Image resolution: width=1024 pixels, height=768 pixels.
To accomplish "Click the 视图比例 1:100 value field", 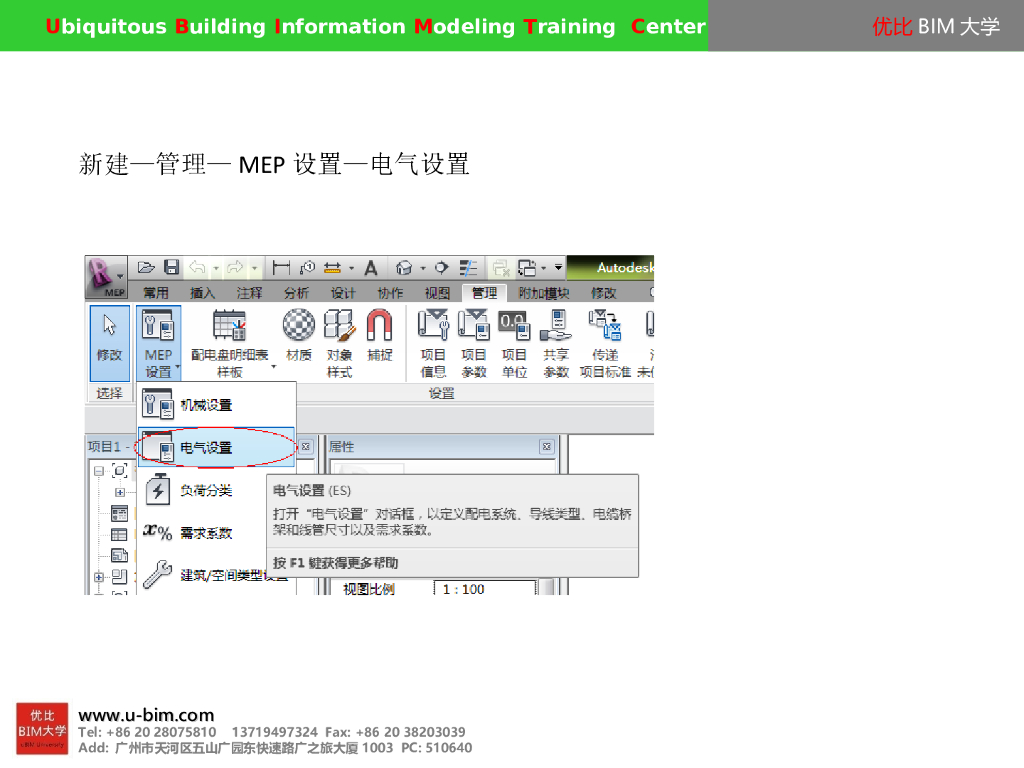I will (484, 589).
